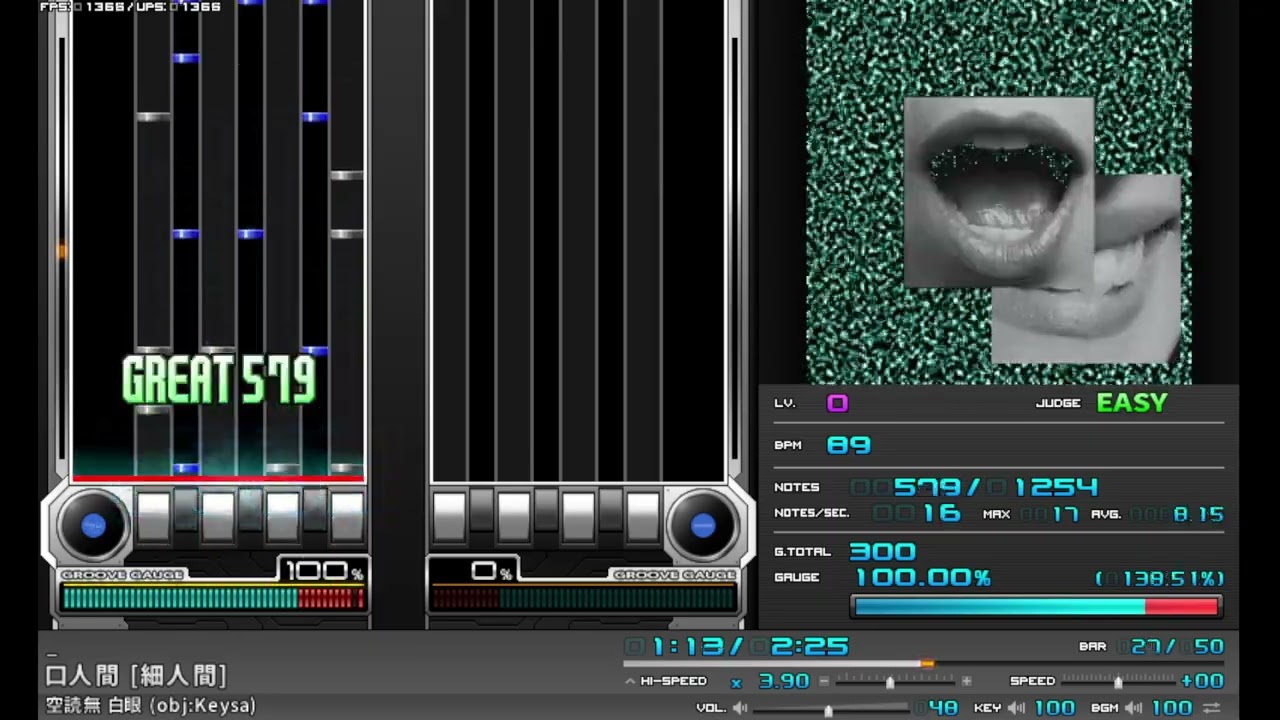Click the AVG. value 8.15

point(1198,514)
